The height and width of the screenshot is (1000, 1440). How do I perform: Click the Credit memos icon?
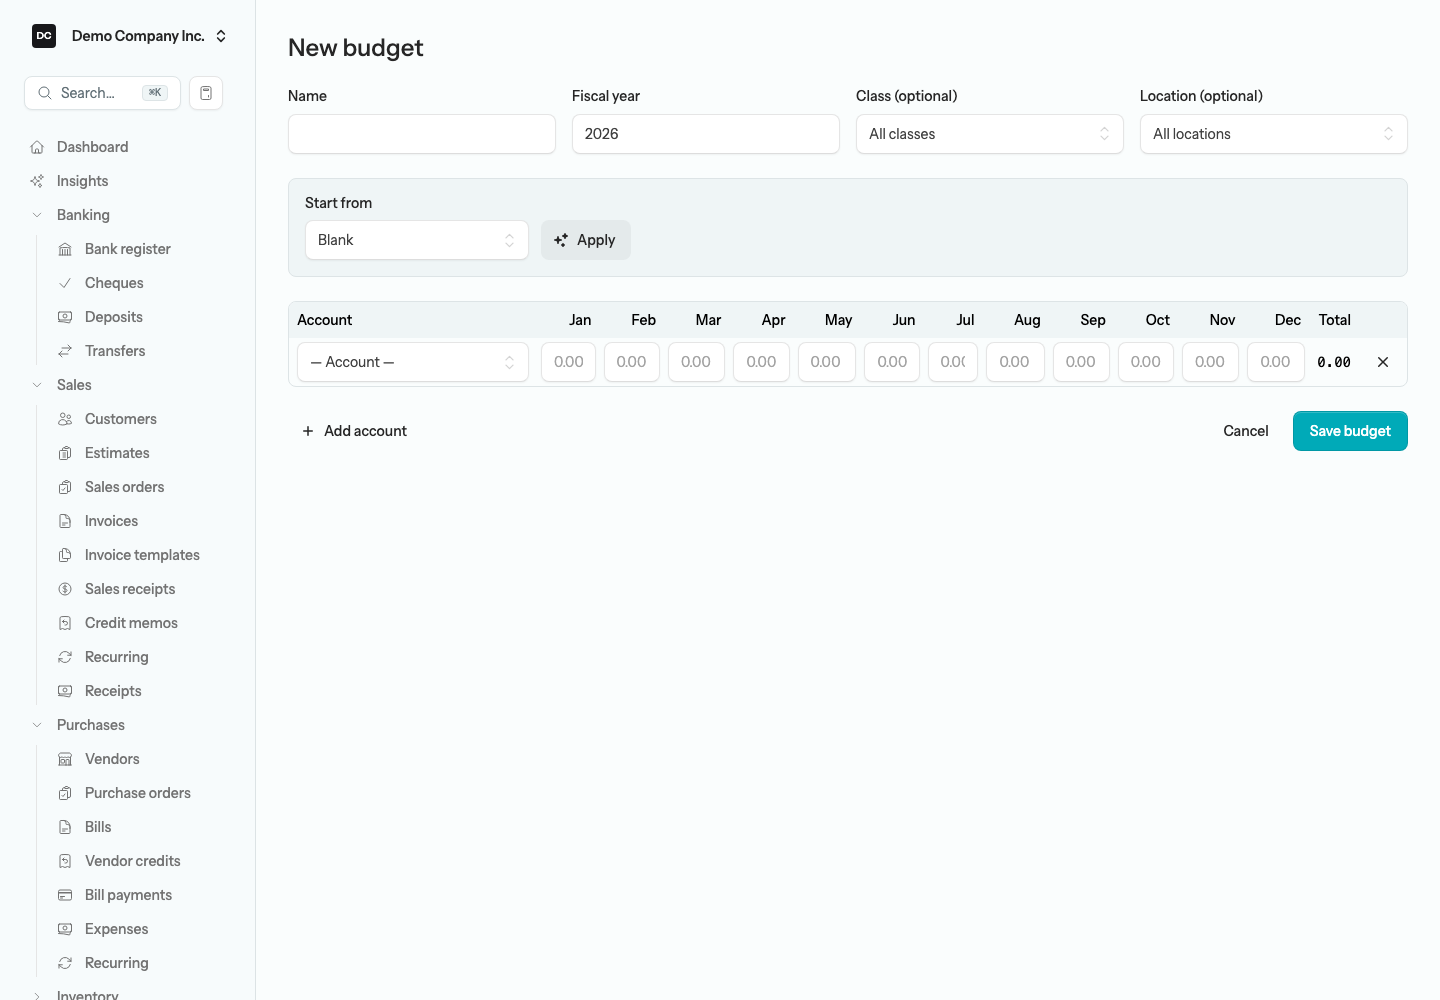(65, 623)
